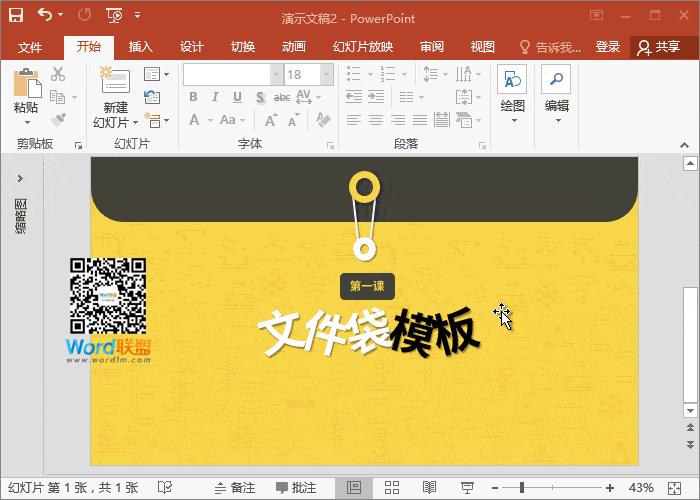The height and width of the screenshot is (500, 700).
Task: Click the 共享 (Share) button
Action: (659, 47)
